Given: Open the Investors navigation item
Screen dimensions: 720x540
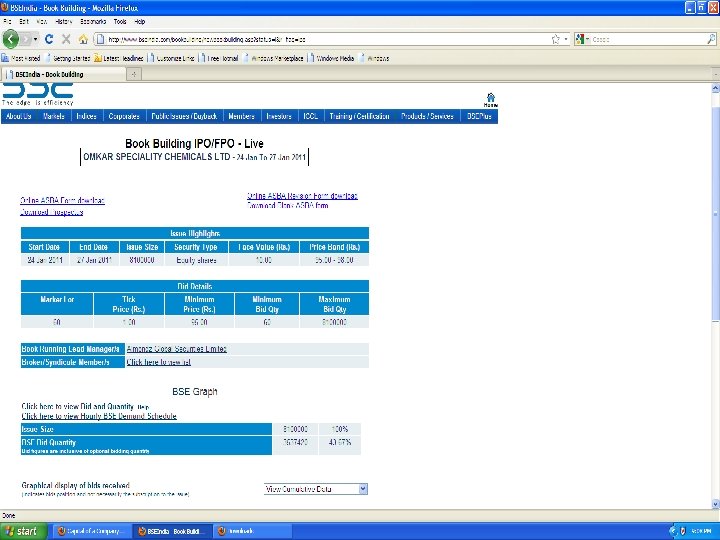Looking at the screenshot, I should [x=279, y=116].
